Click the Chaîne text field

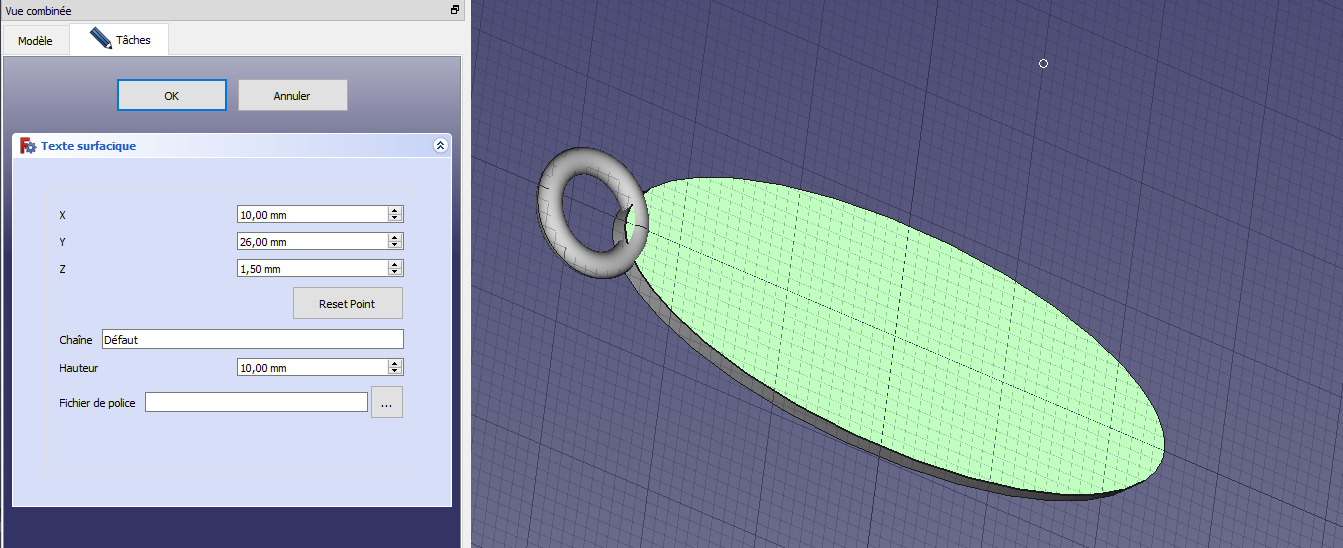coord(253,339)
